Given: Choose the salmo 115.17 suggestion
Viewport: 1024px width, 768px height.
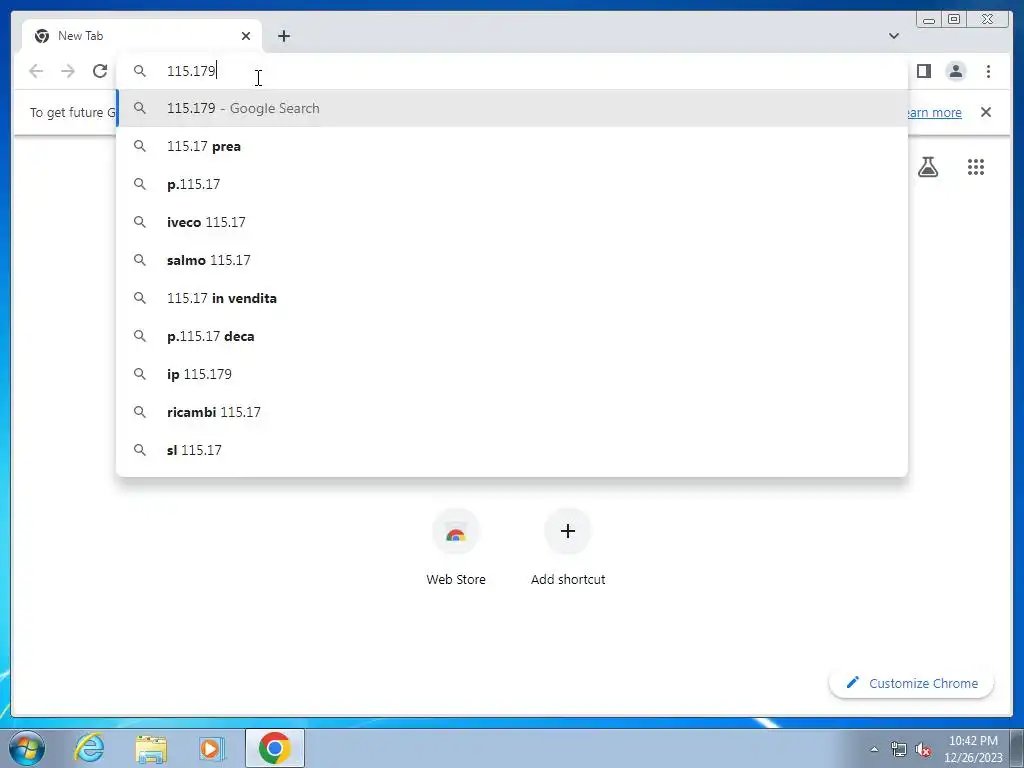Looking at the screenshot, I should pos(512,260).
